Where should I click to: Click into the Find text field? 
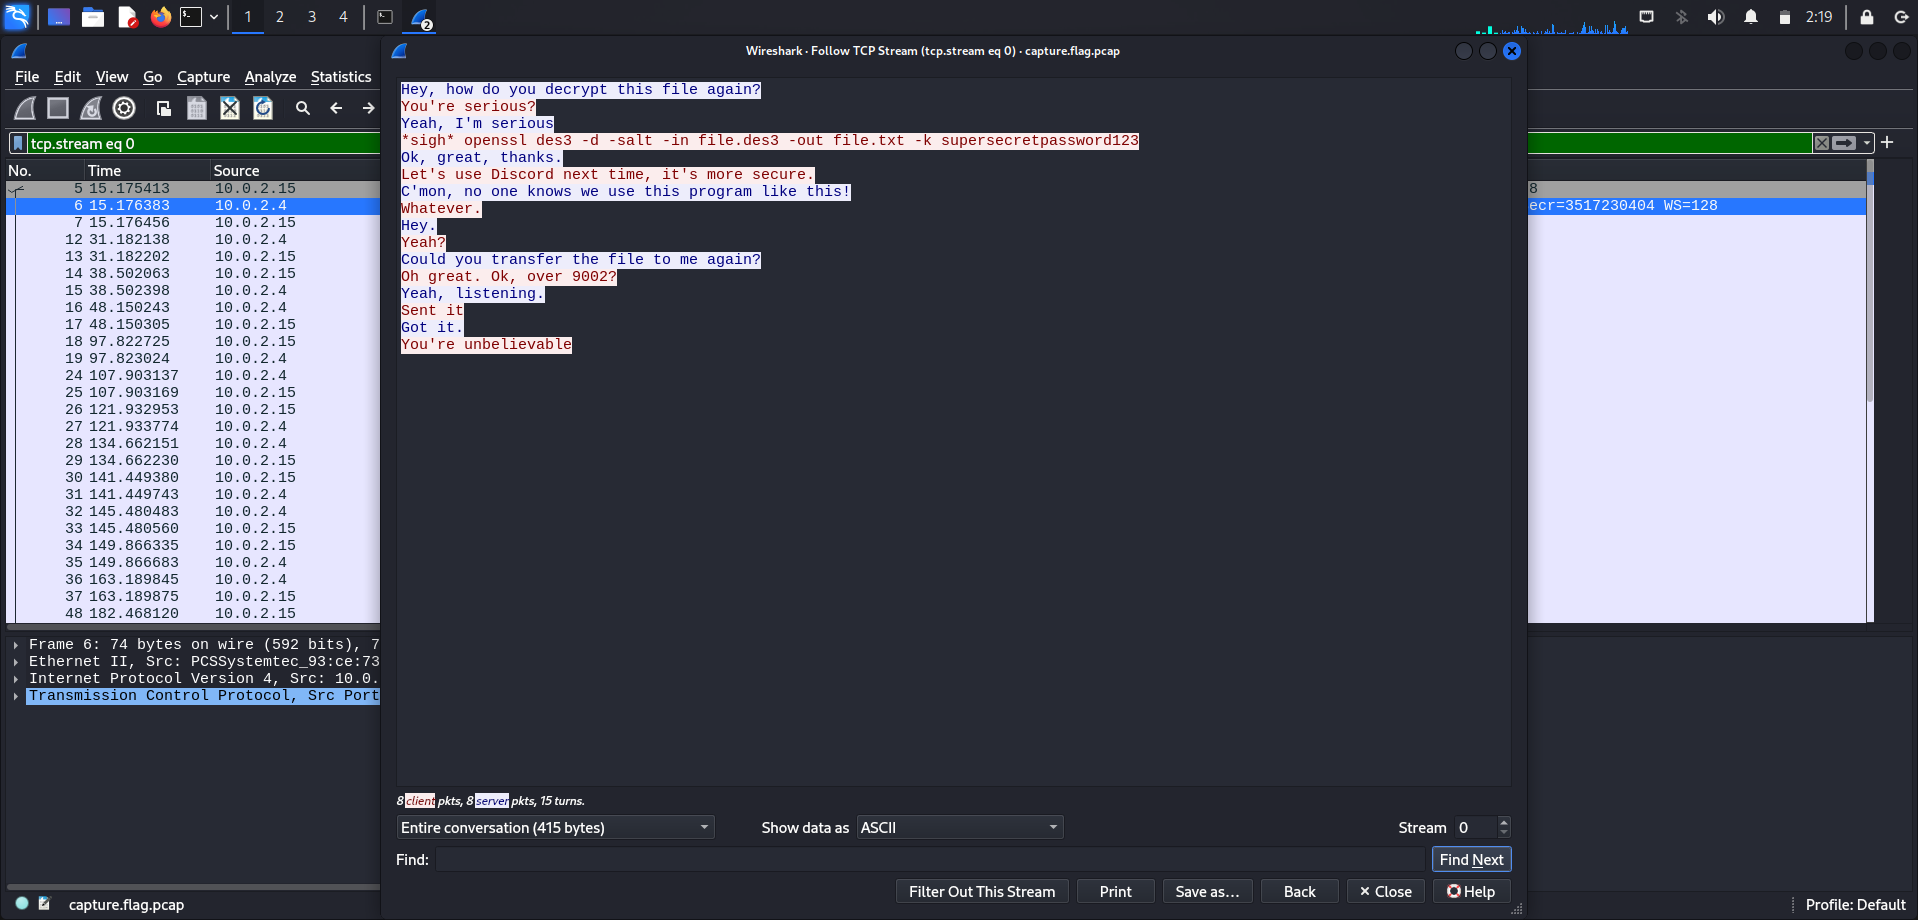[929, 860]
